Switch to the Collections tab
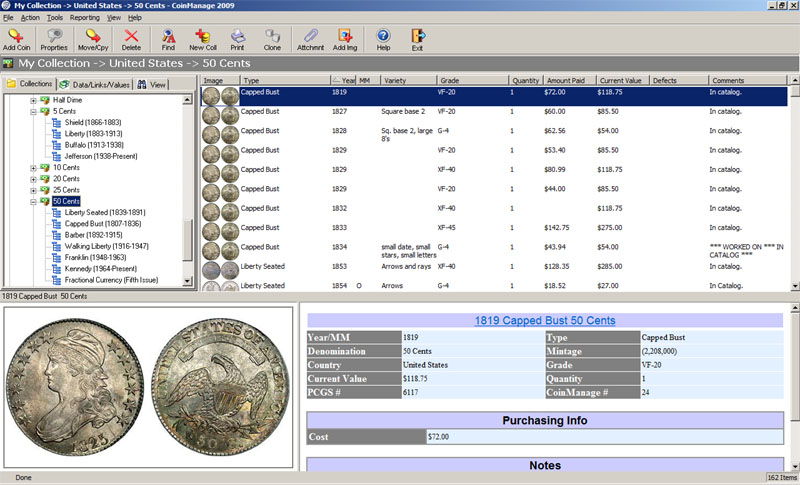The image size is (800, 485). (x=30, y=84)
